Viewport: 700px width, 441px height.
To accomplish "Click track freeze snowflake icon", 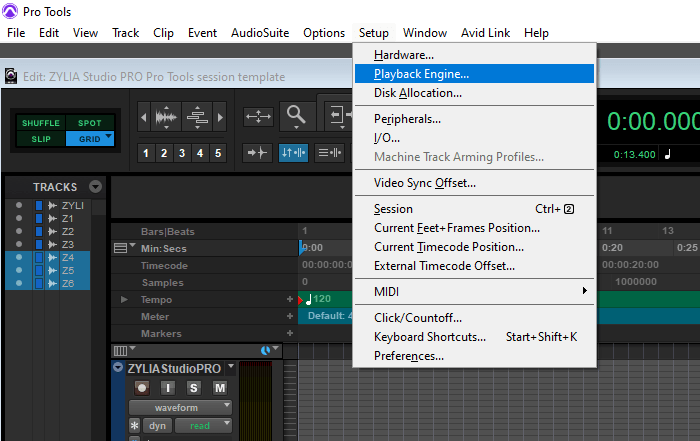I will (x=134, y=425).
